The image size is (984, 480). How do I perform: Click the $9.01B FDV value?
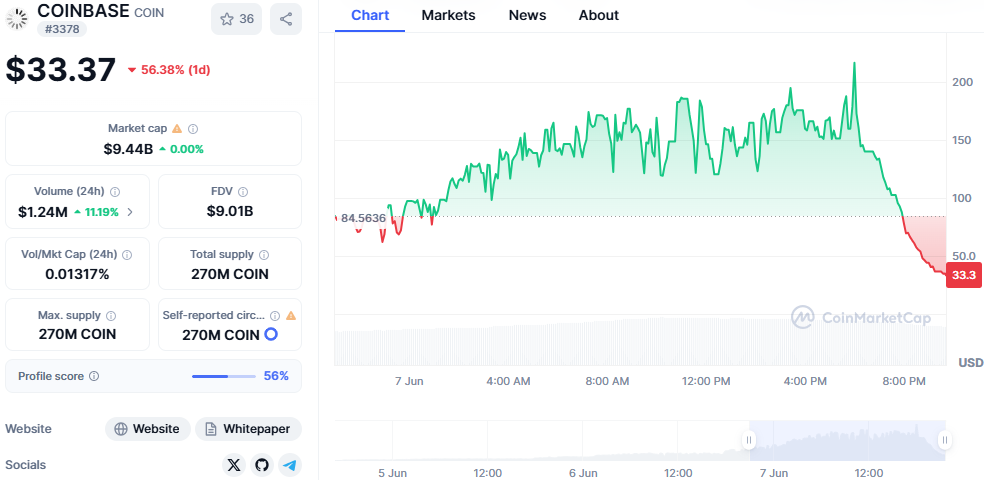tap(230, 211)
